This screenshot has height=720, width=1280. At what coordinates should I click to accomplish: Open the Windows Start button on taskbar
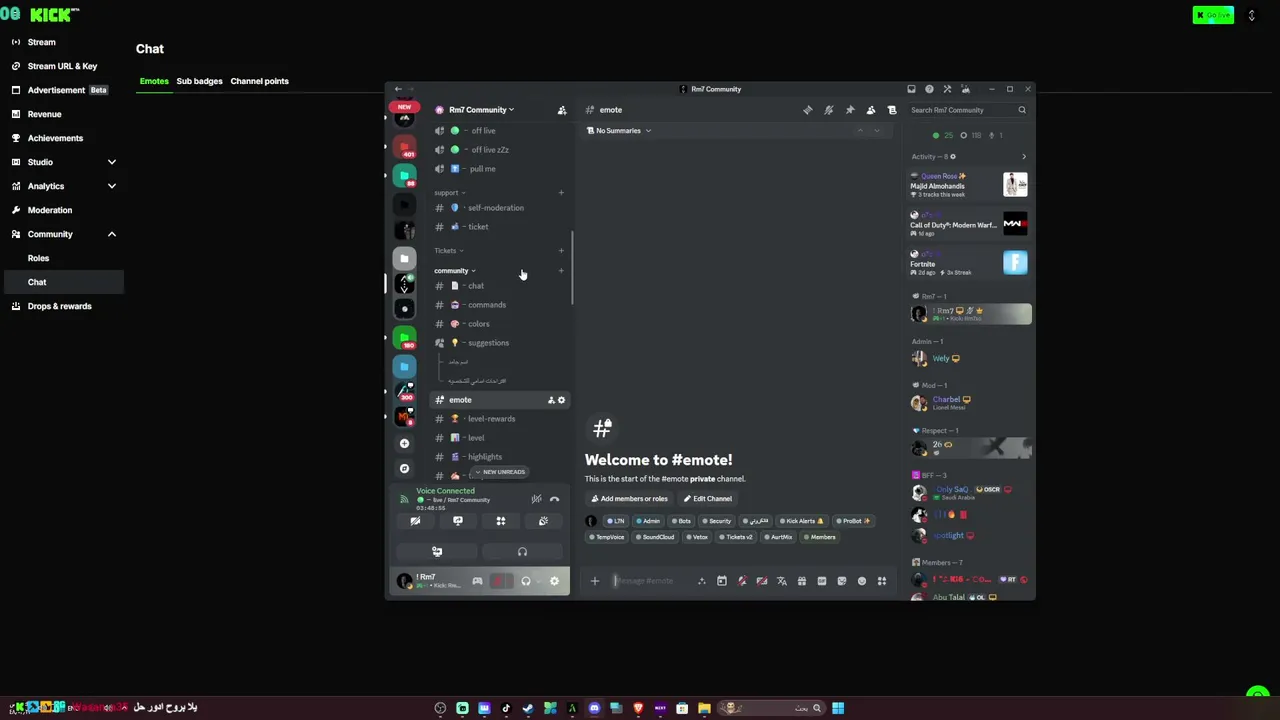pos(838,708)
